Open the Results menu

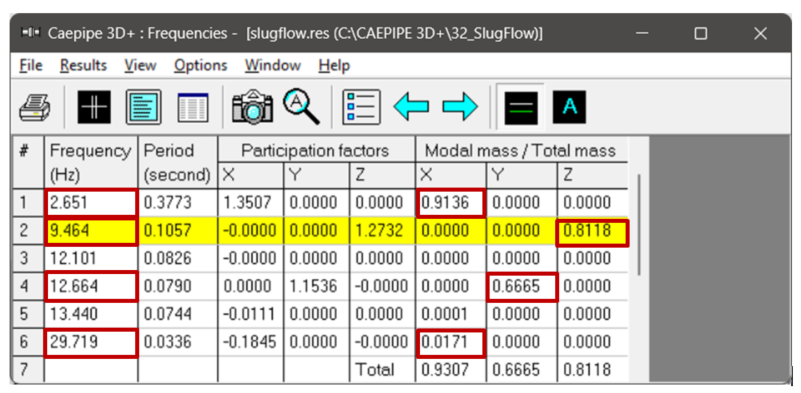[83, 65]
